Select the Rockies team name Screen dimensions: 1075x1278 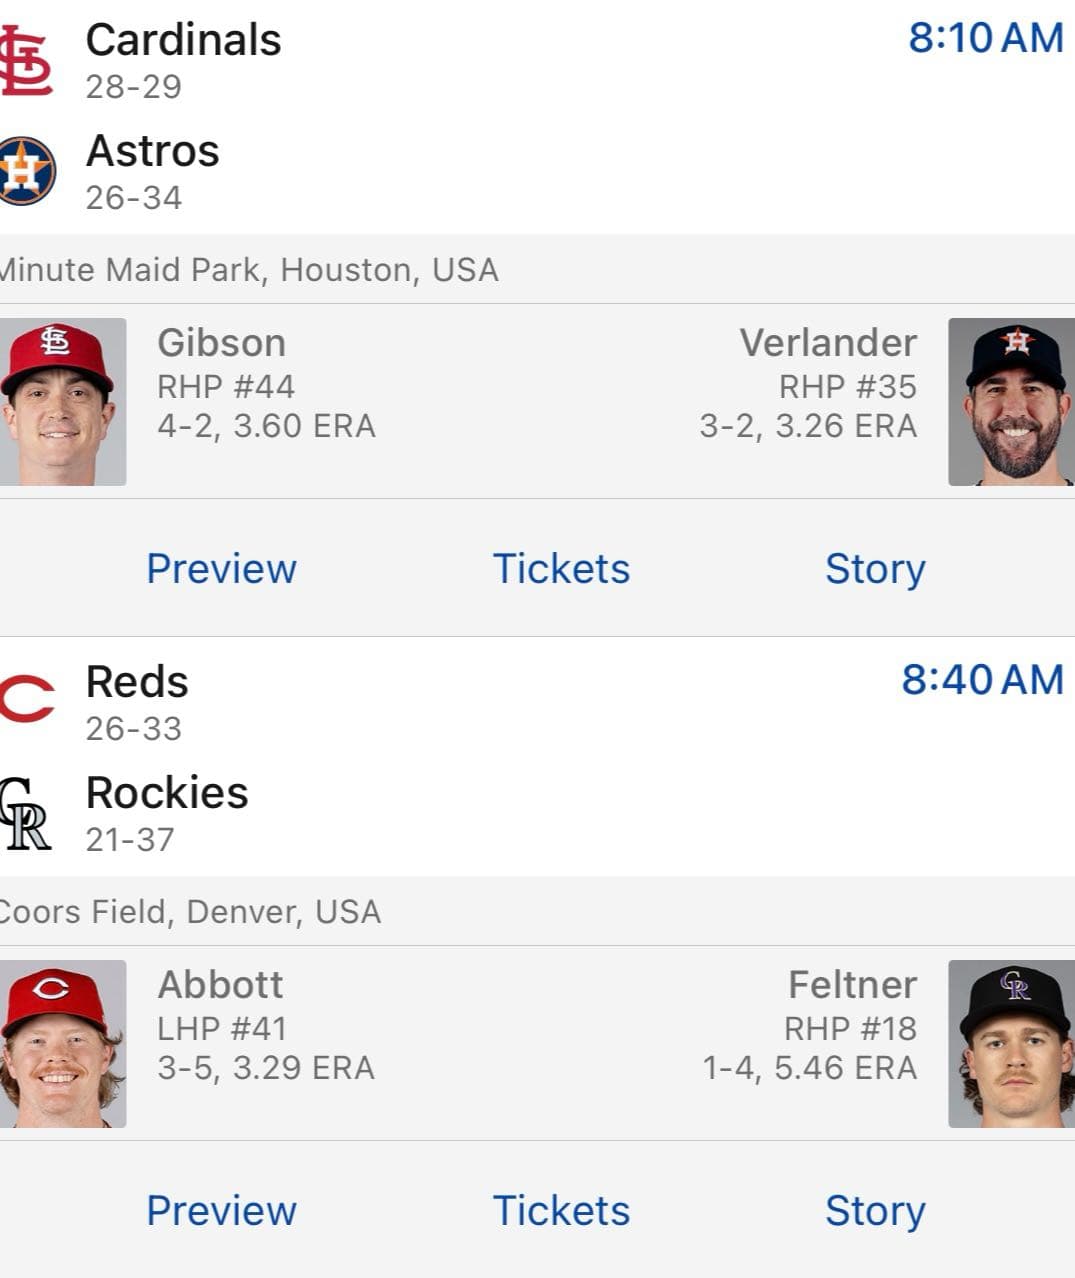167,793
